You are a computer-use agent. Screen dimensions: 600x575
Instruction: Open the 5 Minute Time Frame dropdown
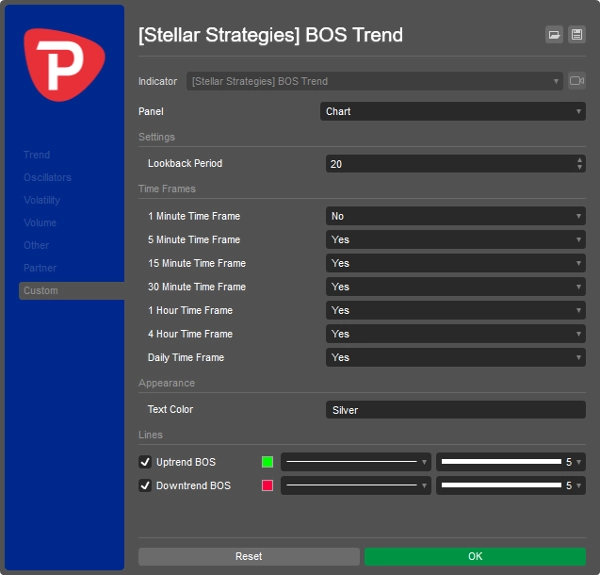click(456, 239)
